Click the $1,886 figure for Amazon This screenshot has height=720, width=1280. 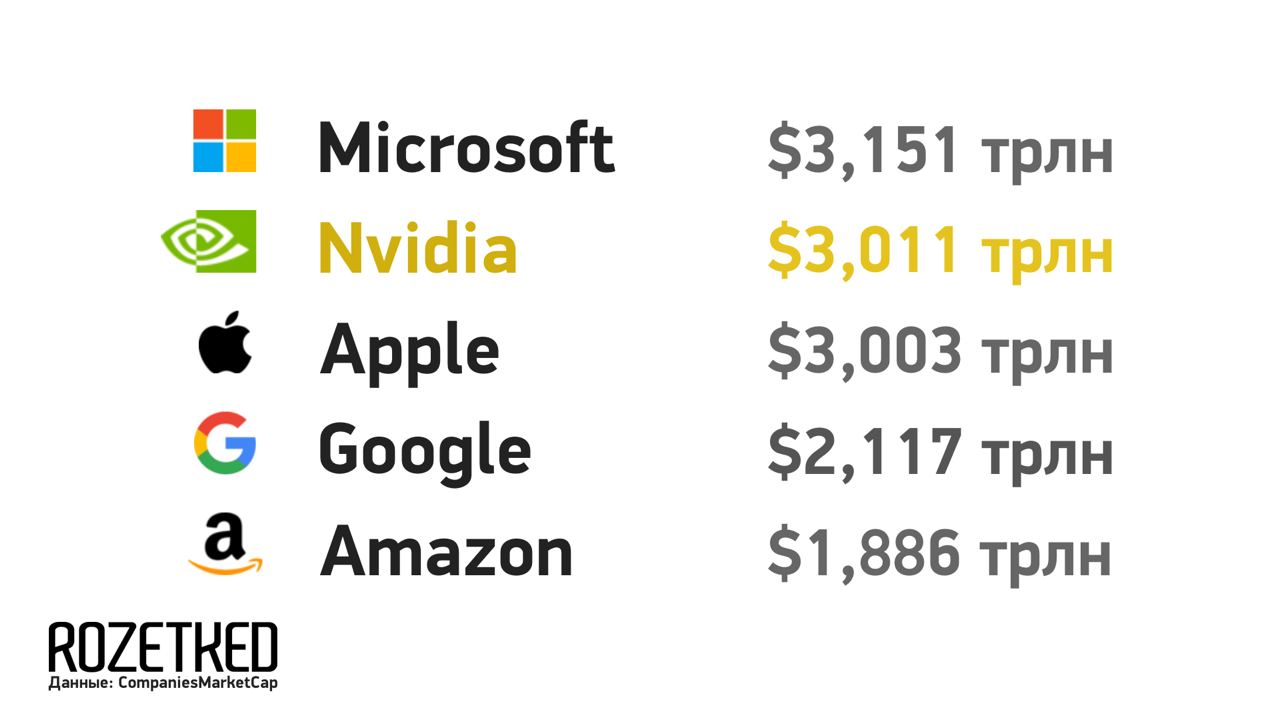[864, 551]
